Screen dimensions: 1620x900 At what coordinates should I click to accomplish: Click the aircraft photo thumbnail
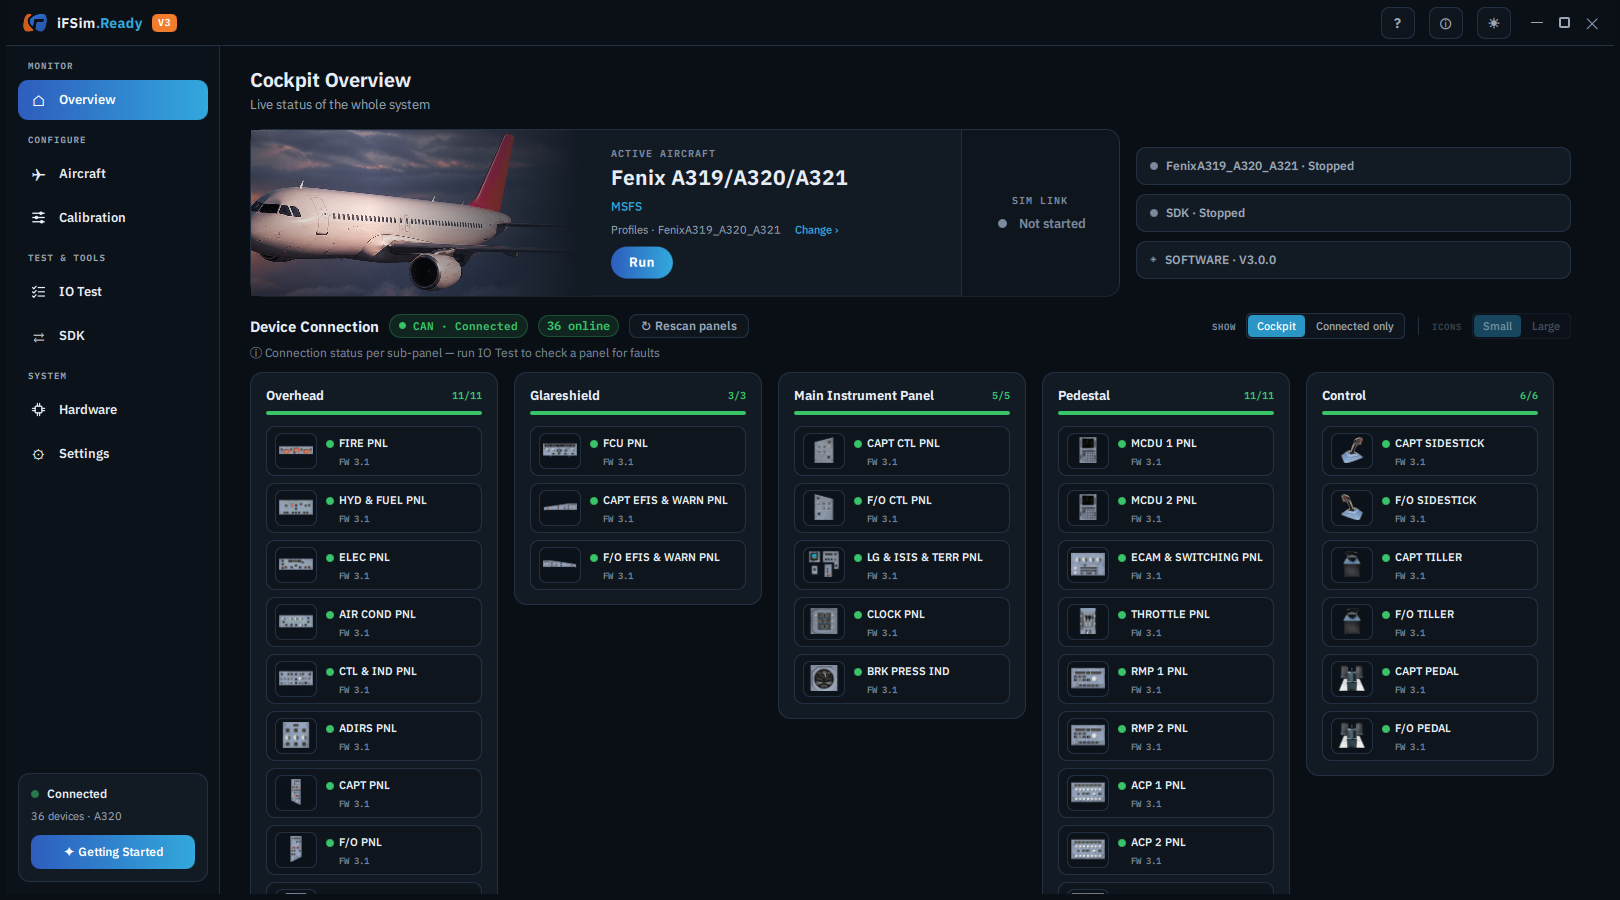420,213
